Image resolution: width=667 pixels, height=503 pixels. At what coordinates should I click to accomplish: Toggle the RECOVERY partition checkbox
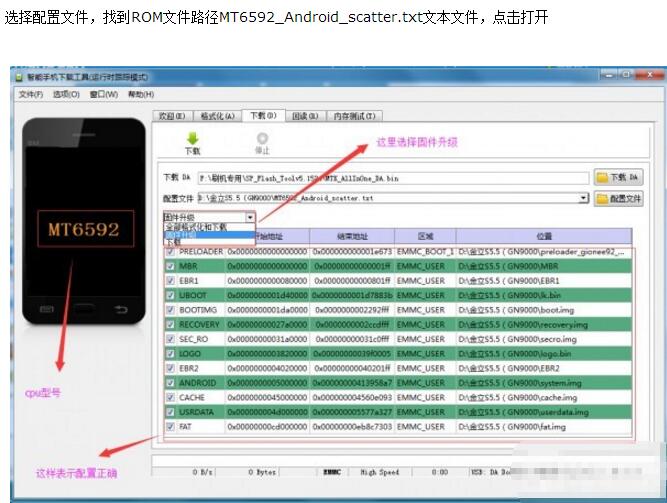(x=171, y=324)
